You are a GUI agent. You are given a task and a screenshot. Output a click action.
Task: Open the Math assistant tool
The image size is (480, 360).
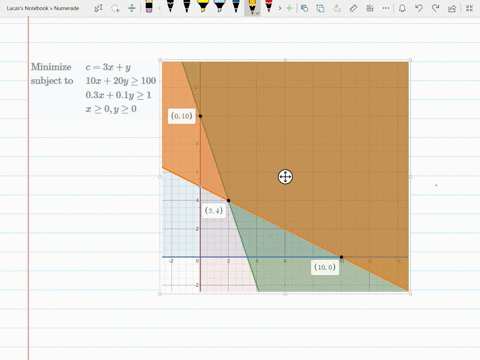(x=370, y=8)
